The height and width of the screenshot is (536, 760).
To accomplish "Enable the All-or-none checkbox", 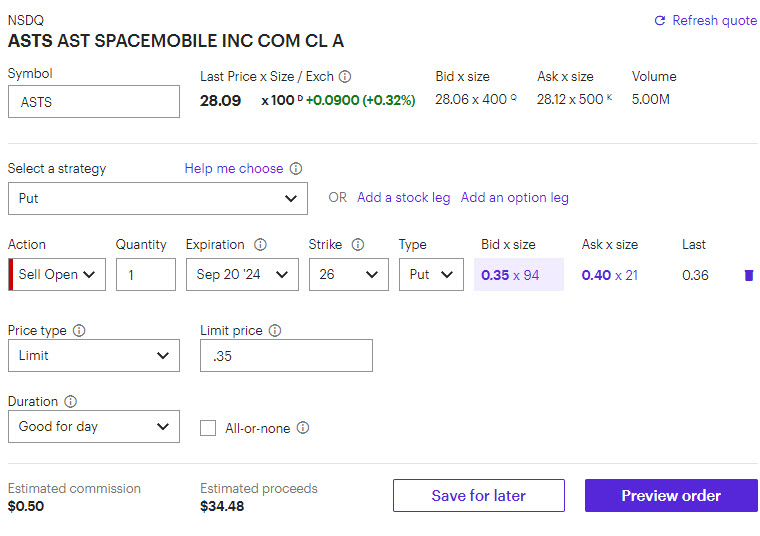I will click(x=208, y=428).
